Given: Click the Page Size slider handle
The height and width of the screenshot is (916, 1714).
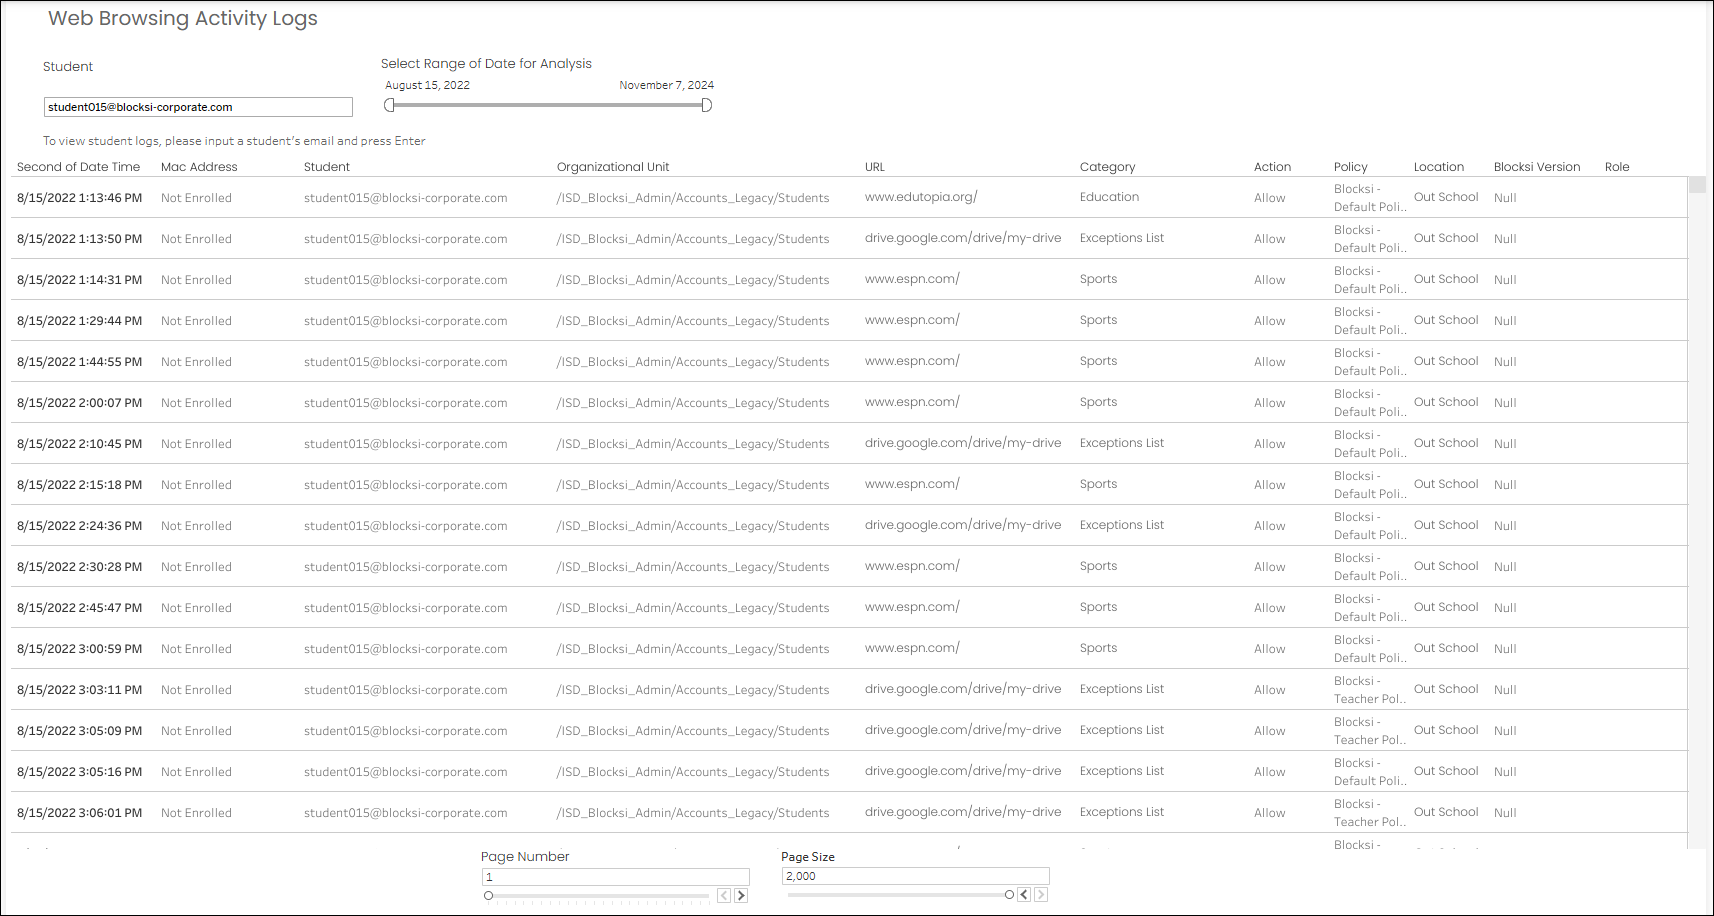Looking at the screenshot, I should click(x=1009, y=895).
